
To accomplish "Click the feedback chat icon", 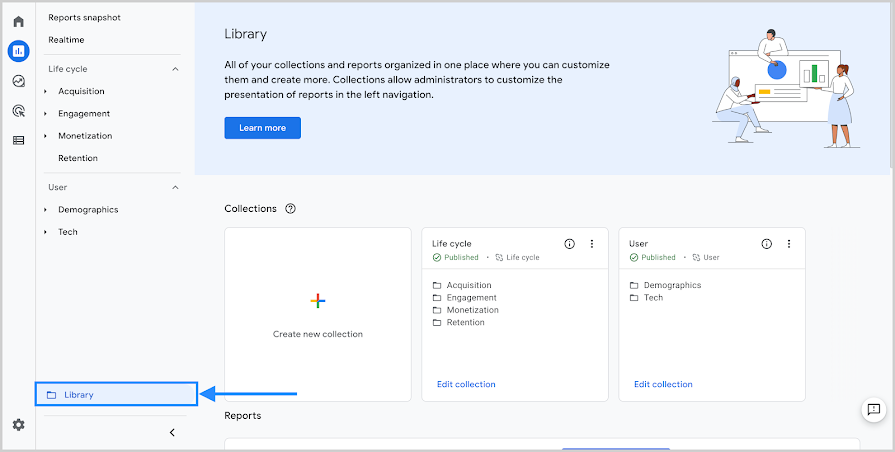I will point(873,410).
